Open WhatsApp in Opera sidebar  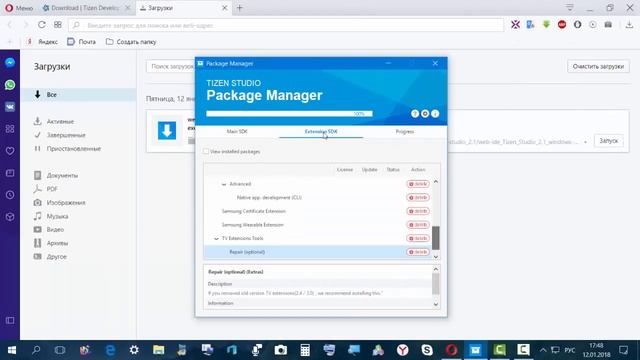[x=10, y=85]
